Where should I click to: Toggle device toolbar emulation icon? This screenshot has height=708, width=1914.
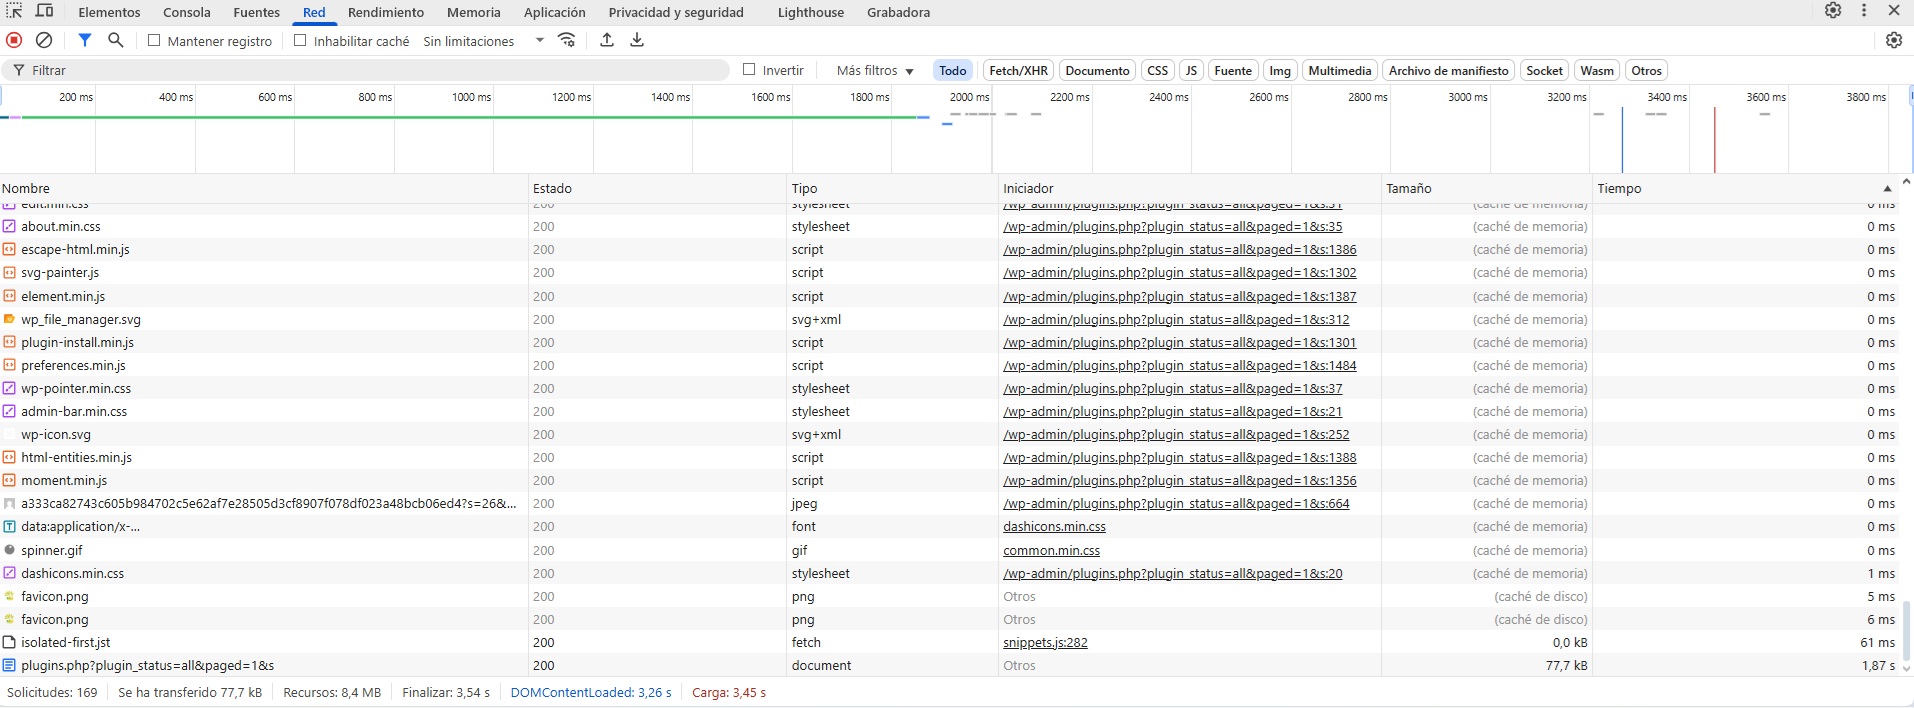point(45,11)
